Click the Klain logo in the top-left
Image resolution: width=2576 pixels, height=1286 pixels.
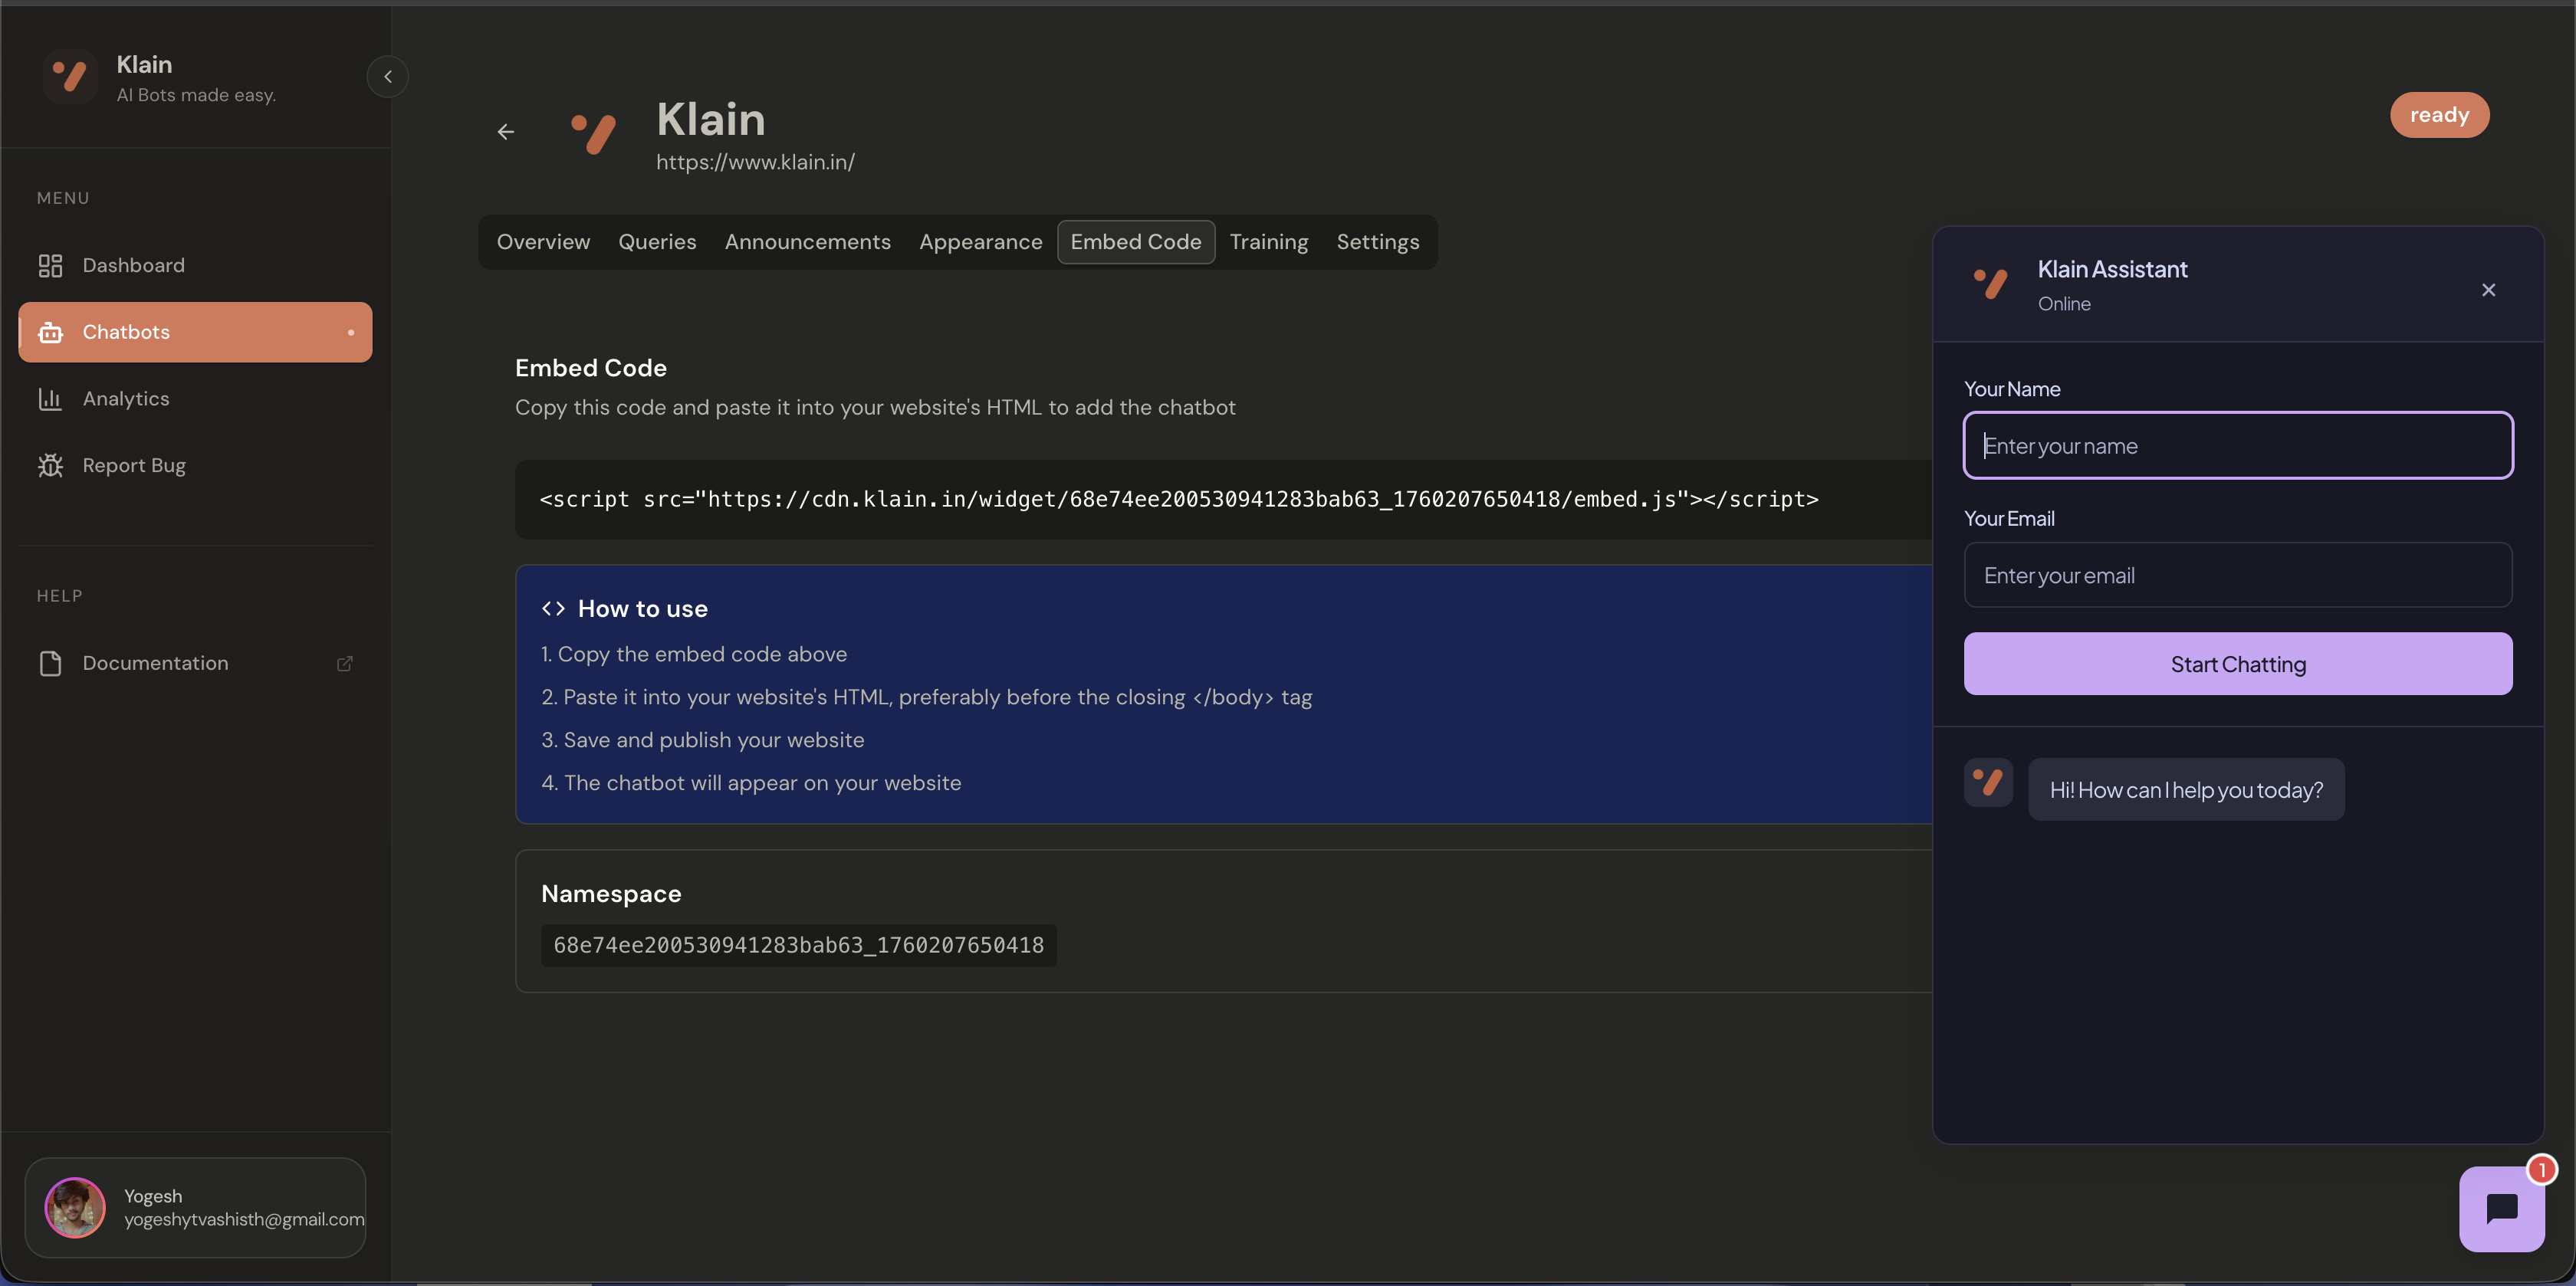tap(68, 76)
